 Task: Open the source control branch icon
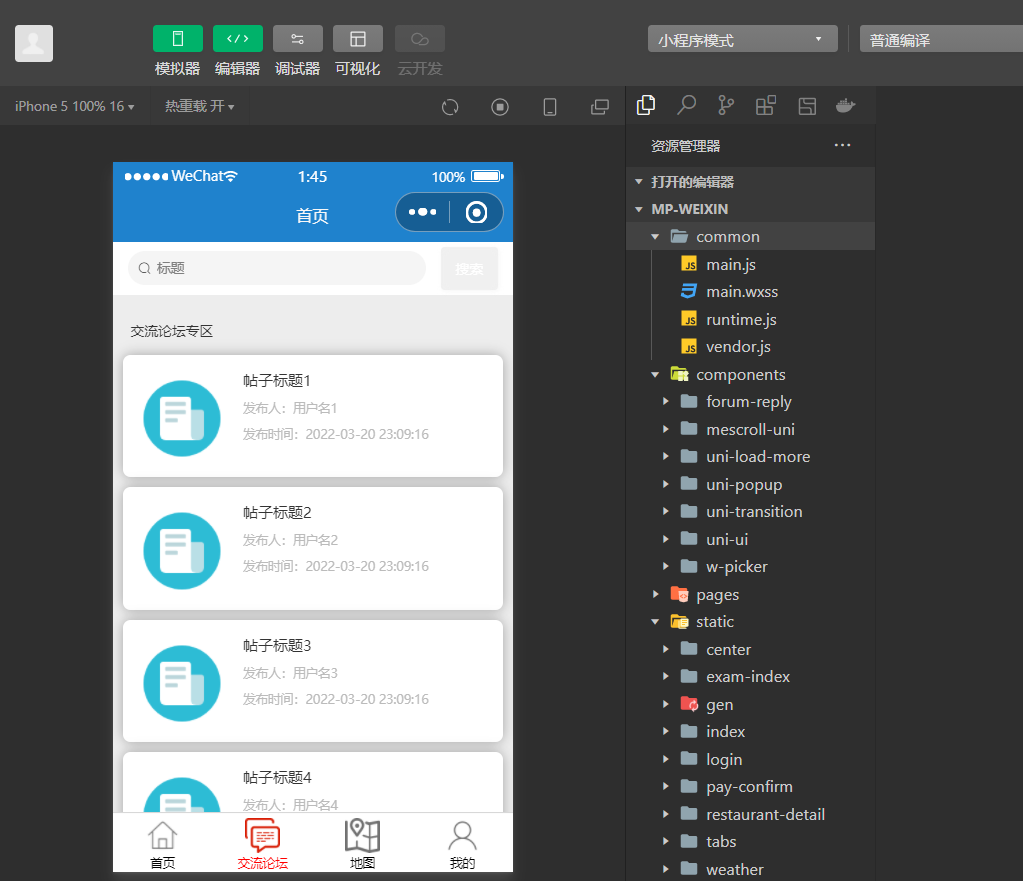pos(726,105)
